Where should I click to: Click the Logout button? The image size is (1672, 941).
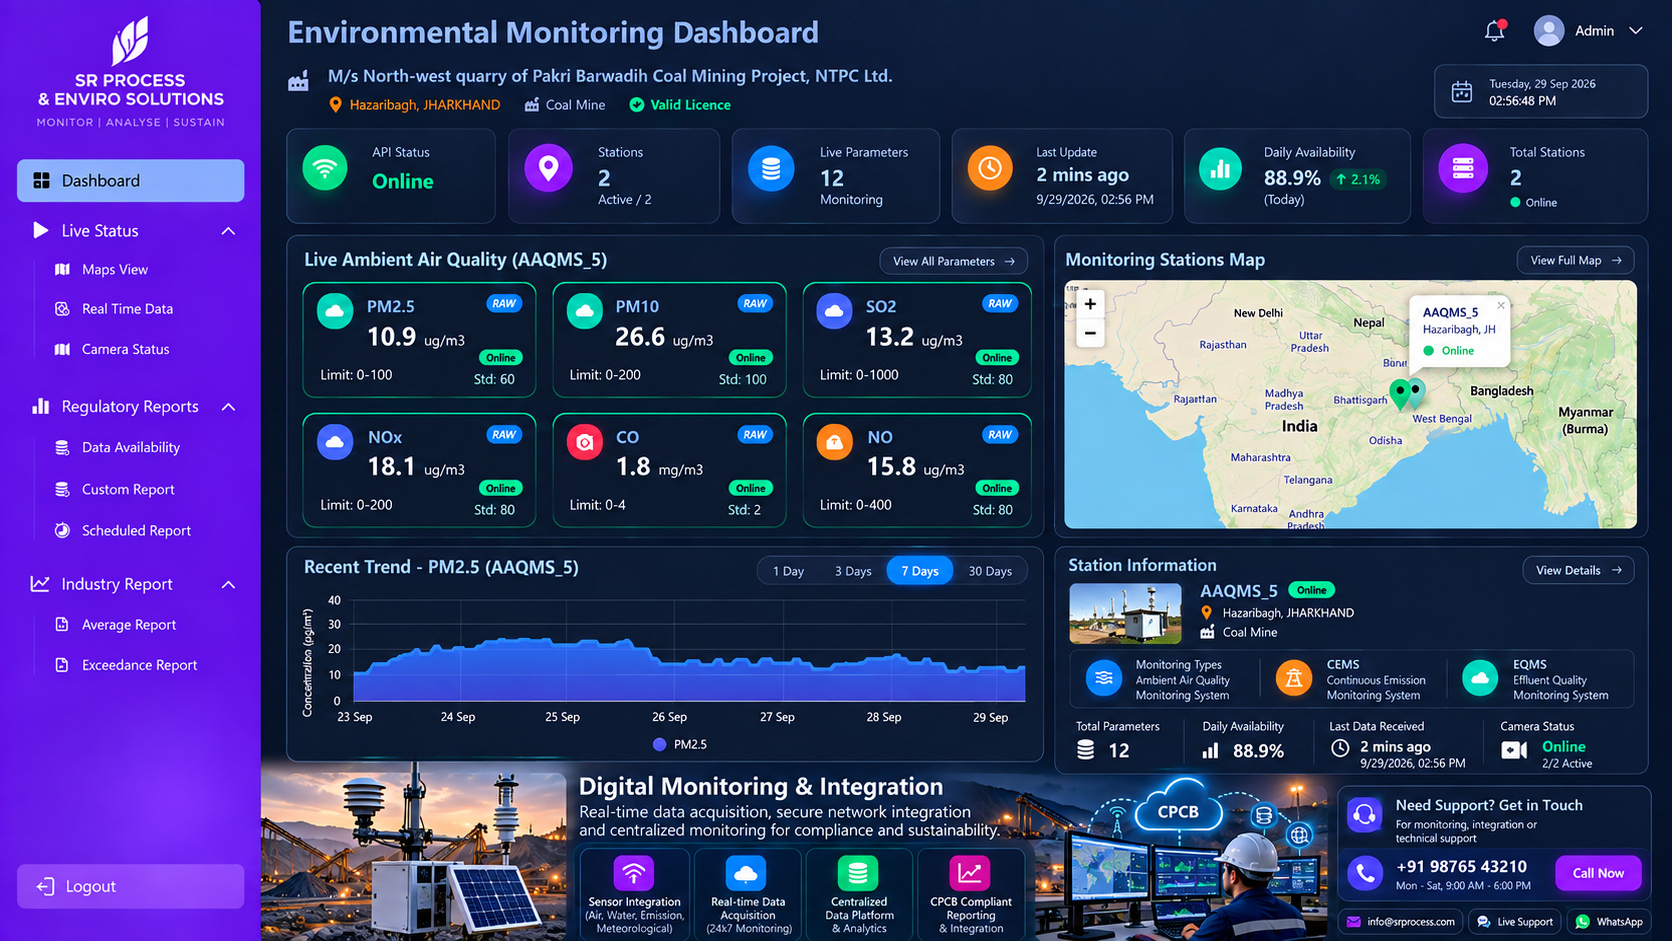(x=130, y=886)
